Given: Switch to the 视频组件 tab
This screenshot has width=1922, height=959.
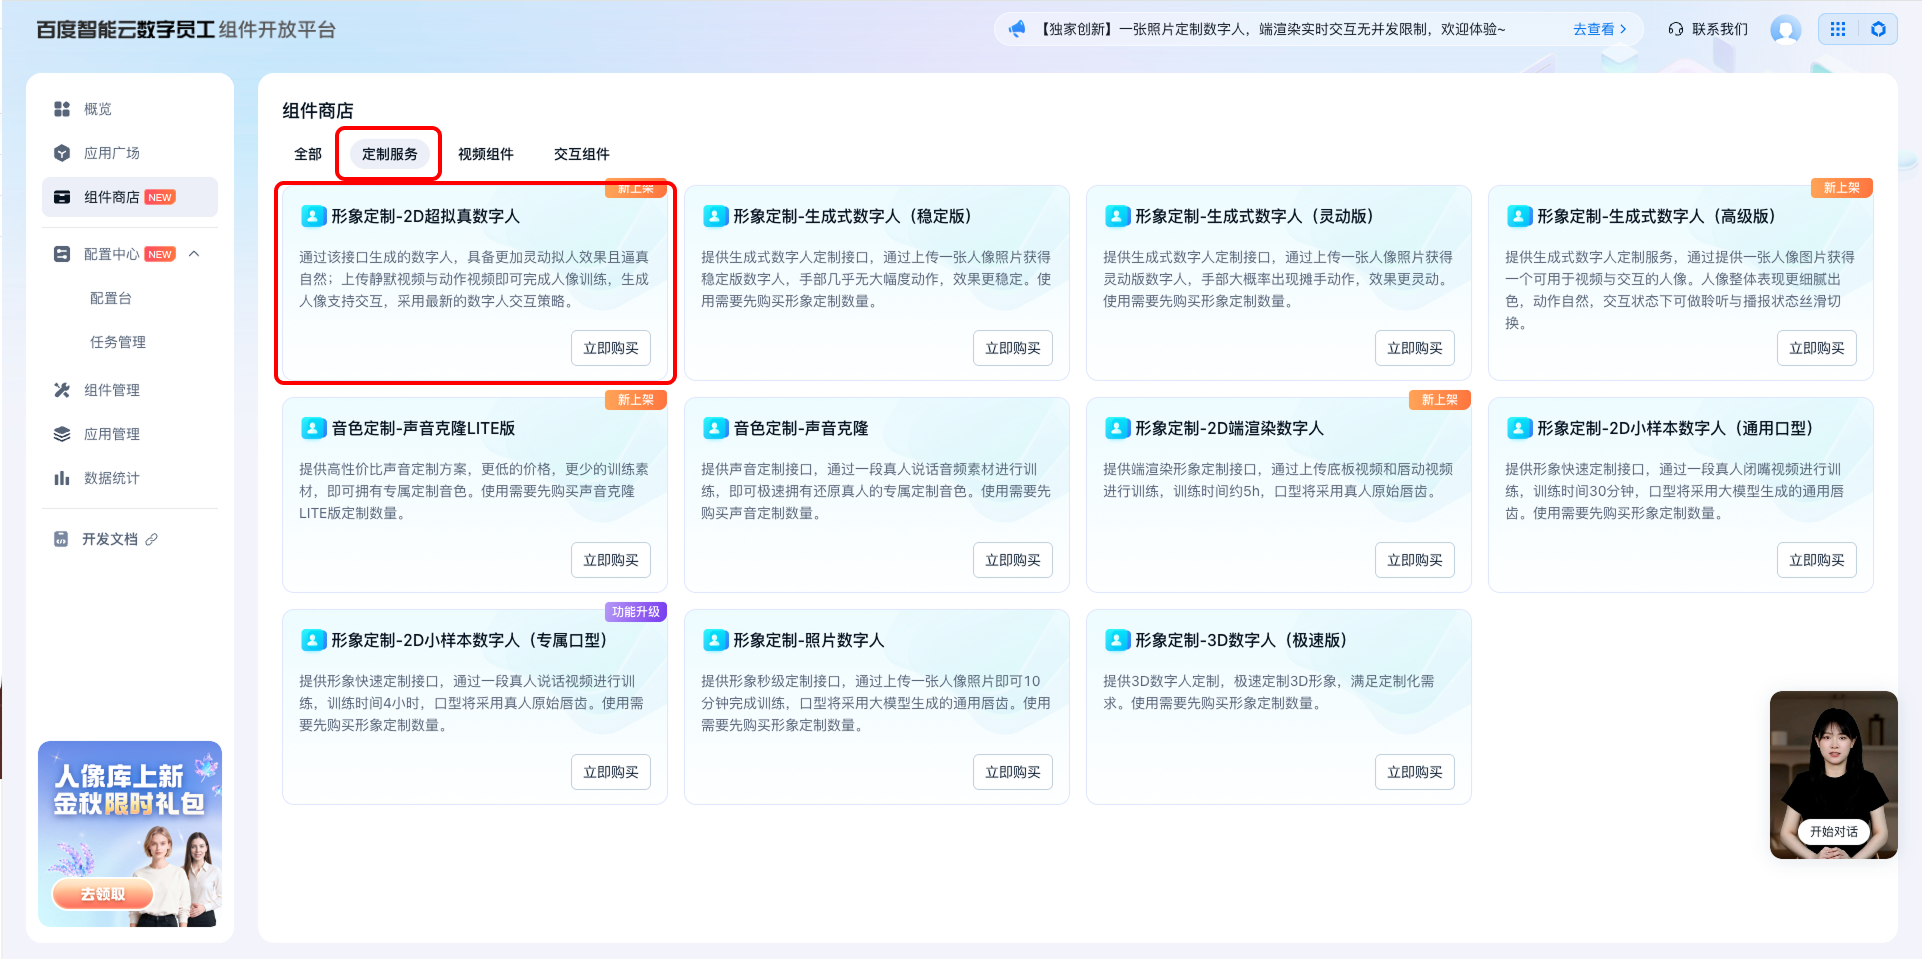Looking at the screenshot, I should tap(485, 154).
